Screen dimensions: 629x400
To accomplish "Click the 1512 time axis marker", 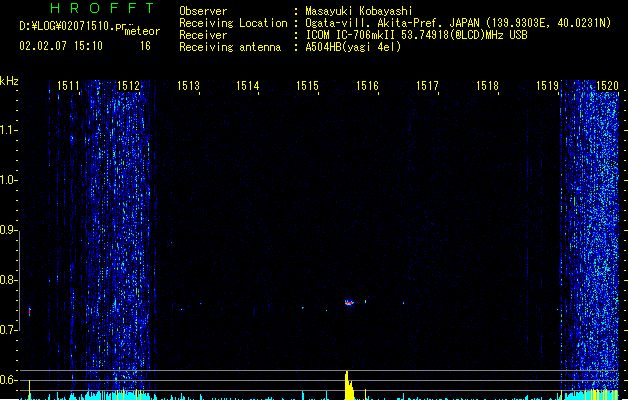I will (x=128, y=86).
